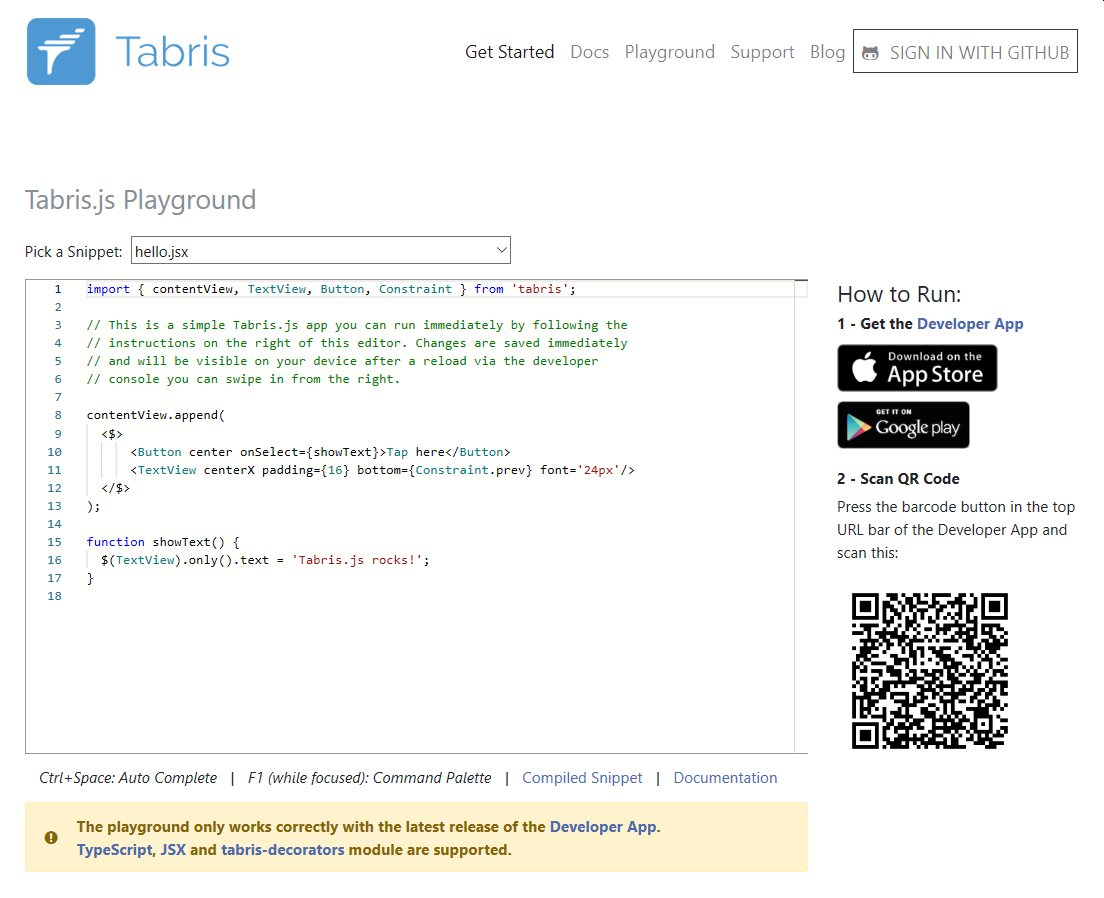Click Get it on Google Play badge
The width and height of the screenshot is (1104, 898).
903,425
